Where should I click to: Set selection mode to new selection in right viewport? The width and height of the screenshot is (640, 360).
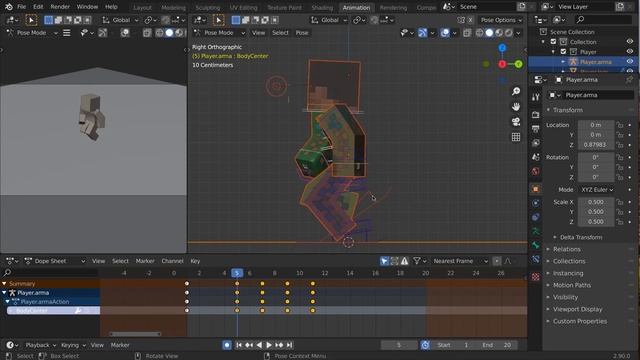point(236,20)
